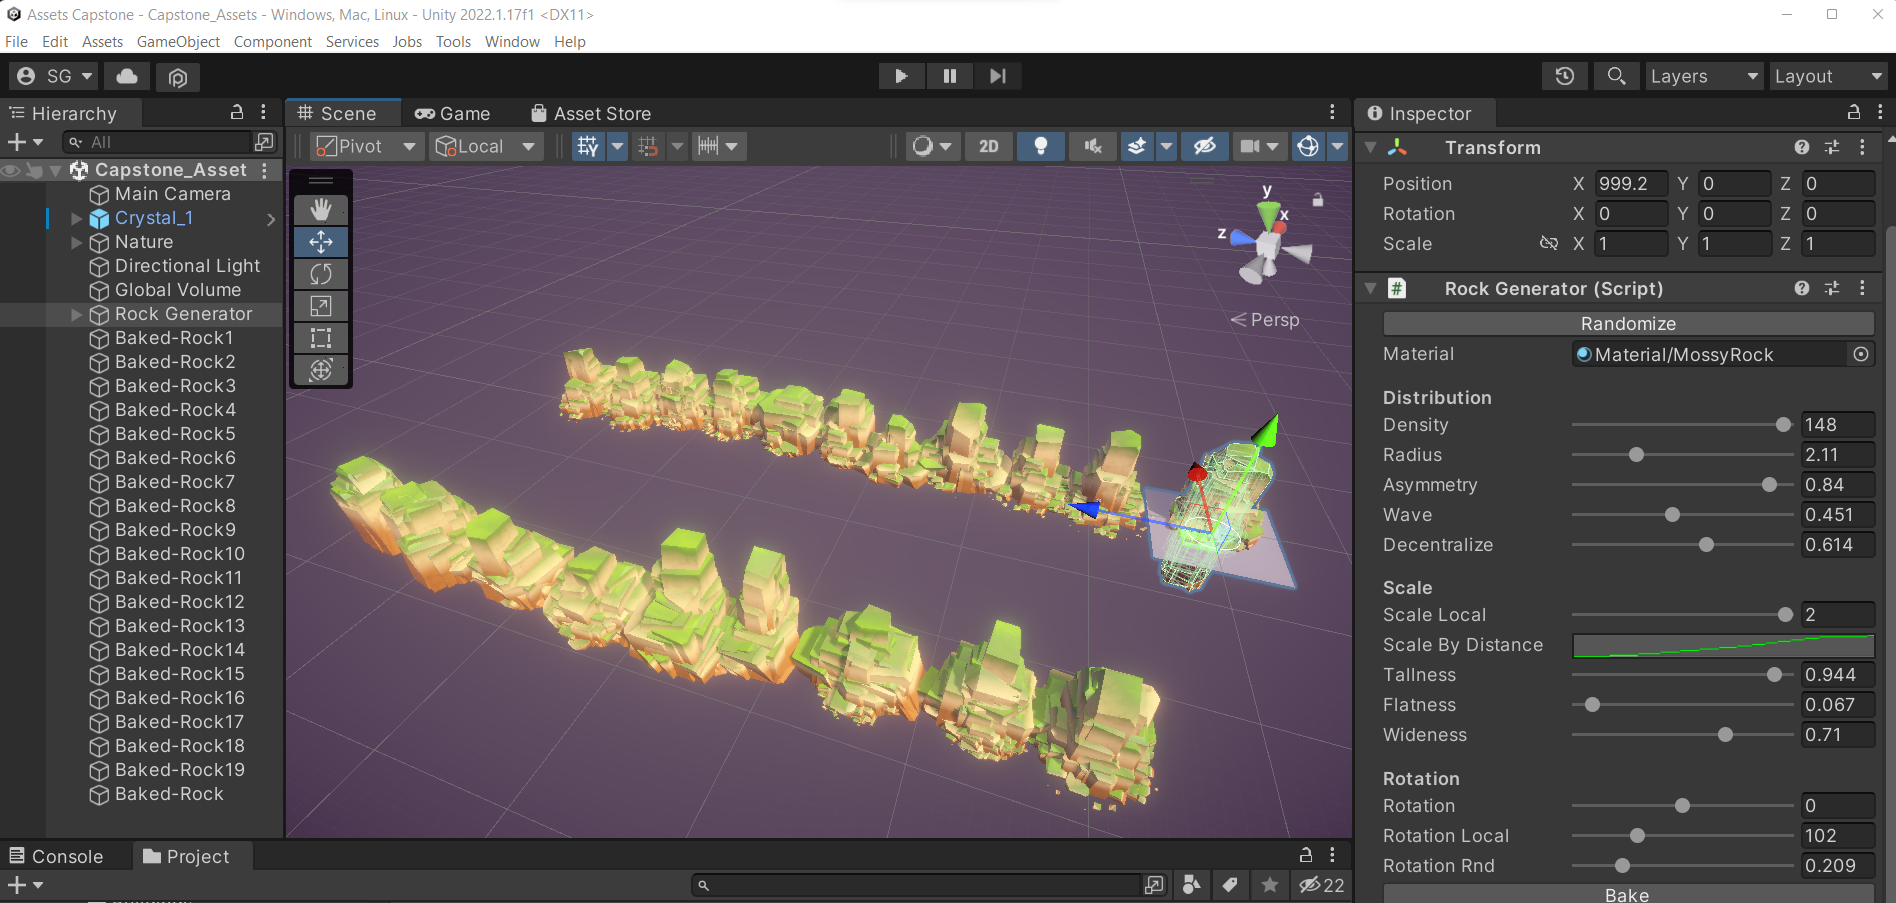The height and width of the screenshot is (903, 1896).
Task: Switch to the Game tab
Action: (x=453, y=113)
